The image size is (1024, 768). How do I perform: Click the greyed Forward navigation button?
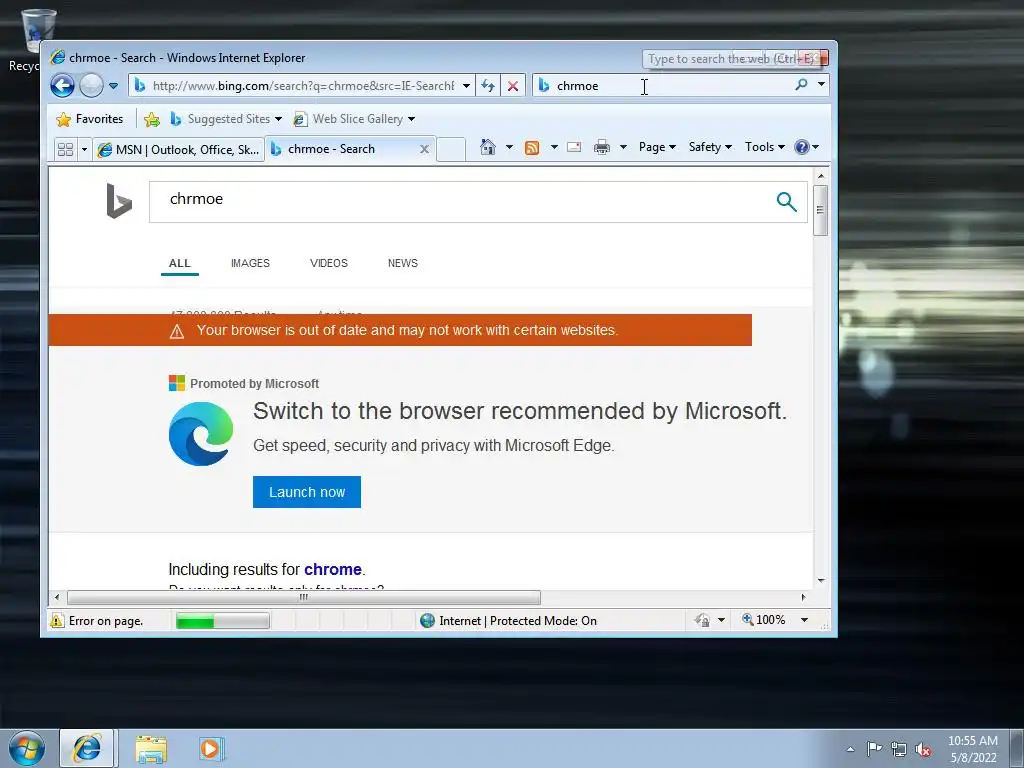(91, 86)
